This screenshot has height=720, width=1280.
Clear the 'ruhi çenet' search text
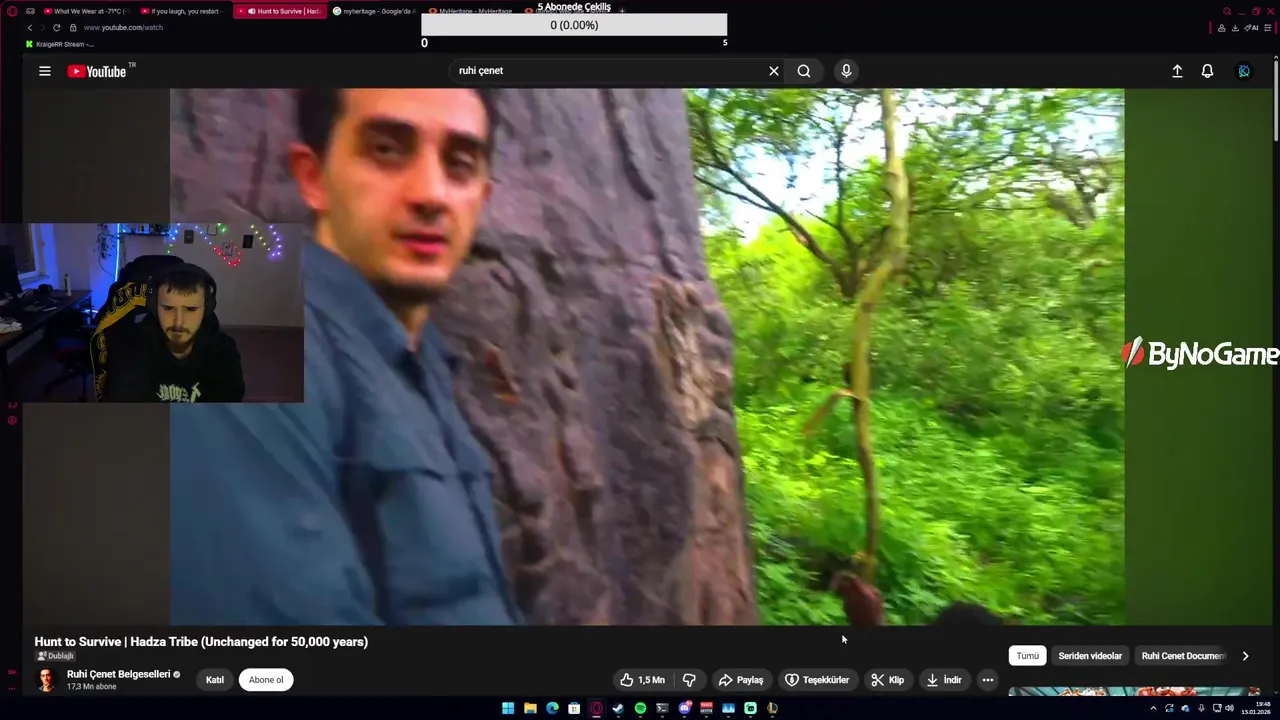[773, 71]
